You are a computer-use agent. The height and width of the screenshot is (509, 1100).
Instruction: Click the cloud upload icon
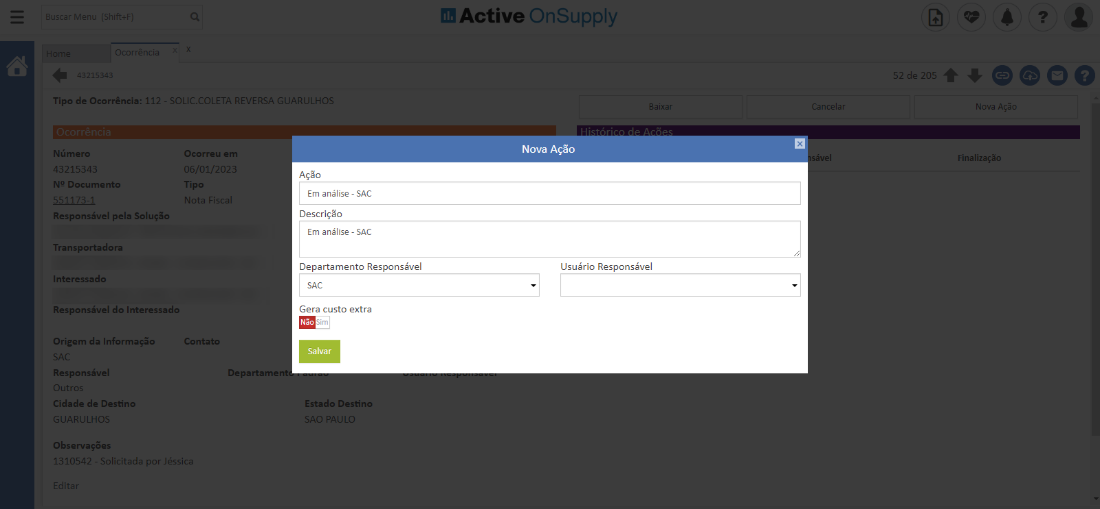[1029, 76]
